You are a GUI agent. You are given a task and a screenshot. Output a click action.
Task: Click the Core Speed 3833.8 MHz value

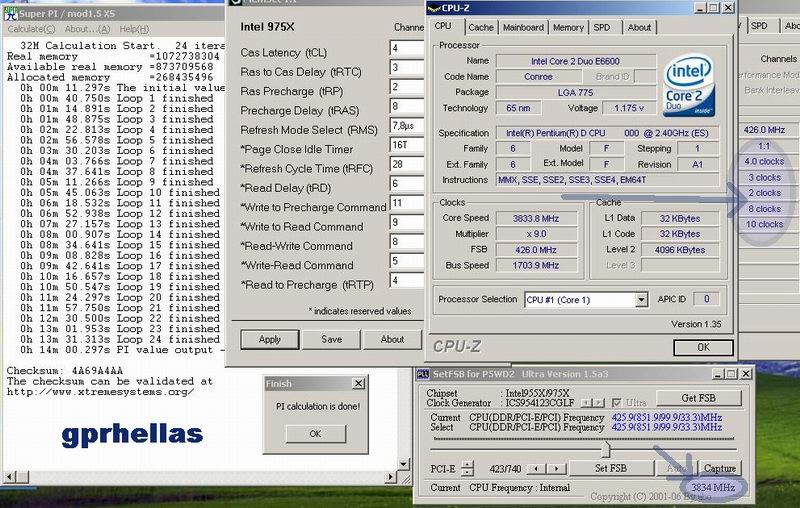[536, 218]
